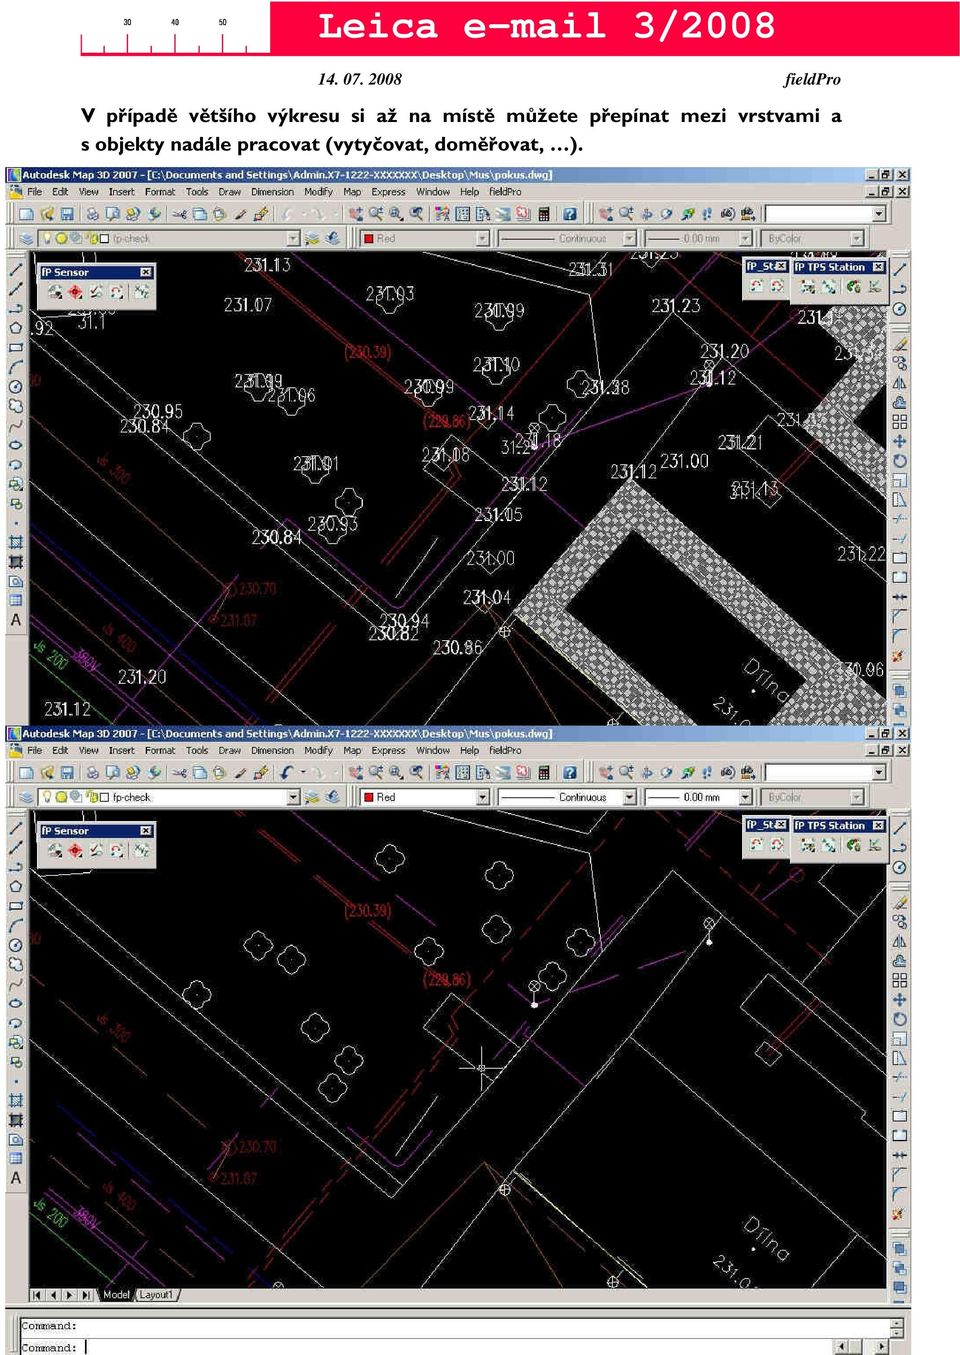Open ByColor plot style dropdown in lower window

[x=857, y=797]
